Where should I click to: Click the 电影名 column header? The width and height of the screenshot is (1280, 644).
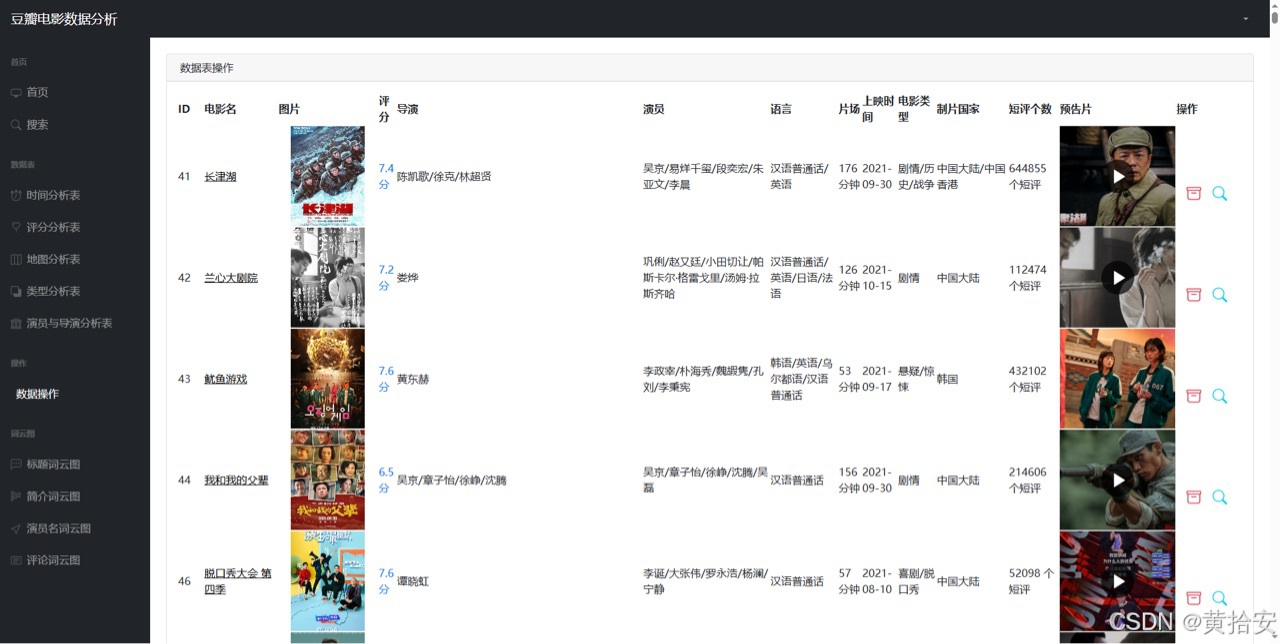tap(220, 109)
